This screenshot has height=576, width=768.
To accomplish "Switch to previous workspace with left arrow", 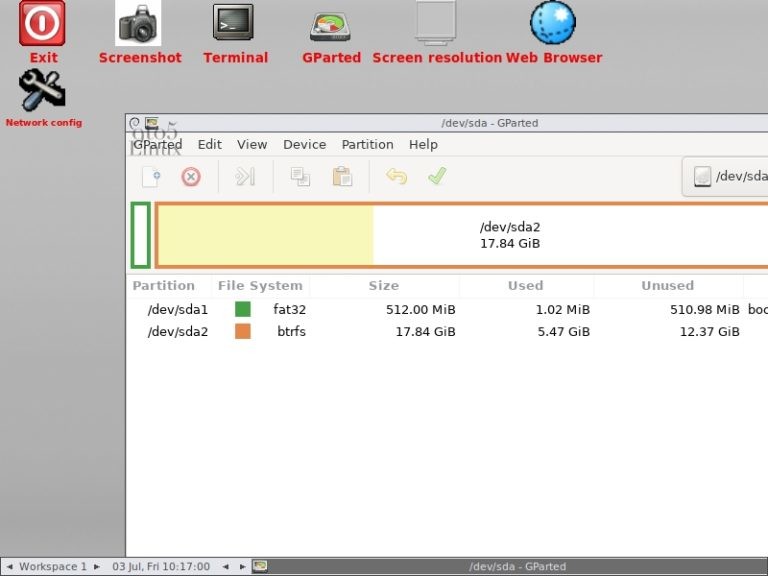I will pos(9,567).
